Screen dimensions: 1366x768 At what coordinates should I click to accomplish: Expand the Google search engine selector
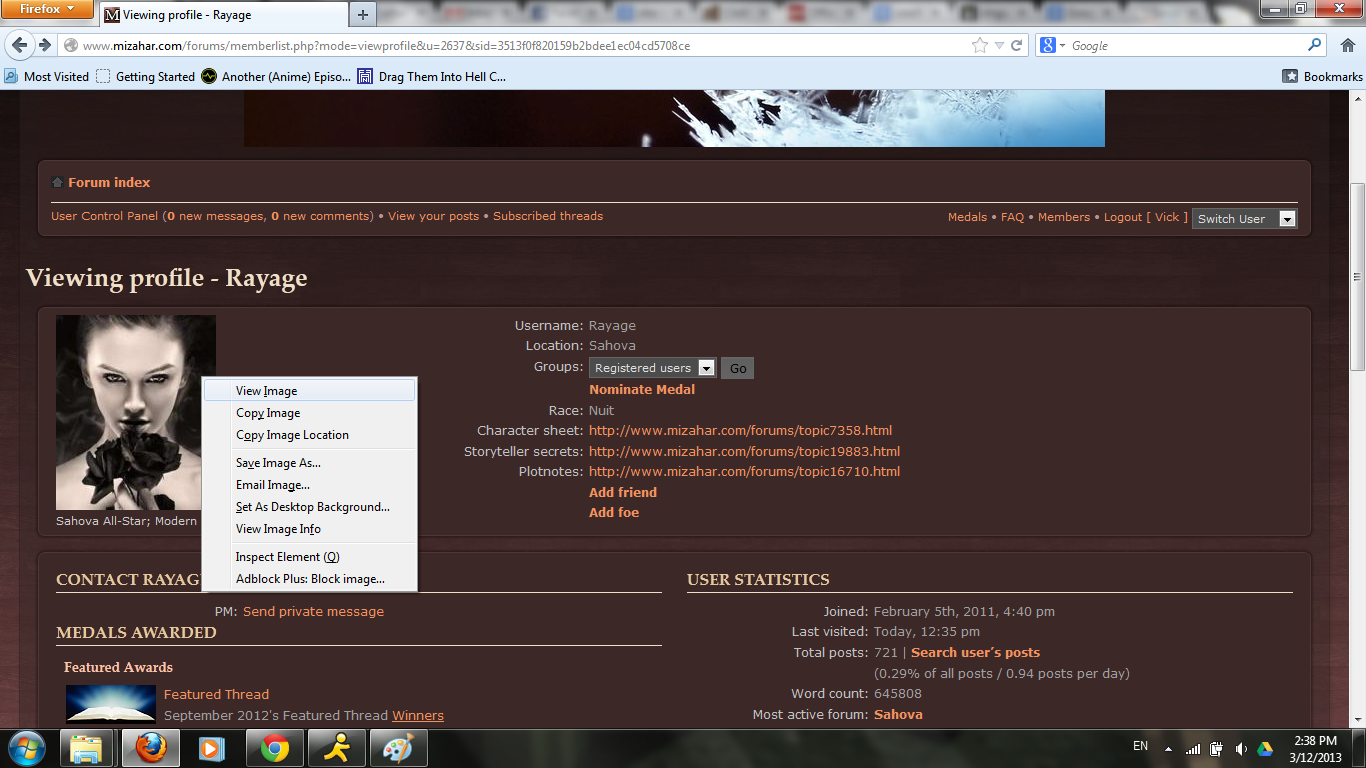point(1054,45)
